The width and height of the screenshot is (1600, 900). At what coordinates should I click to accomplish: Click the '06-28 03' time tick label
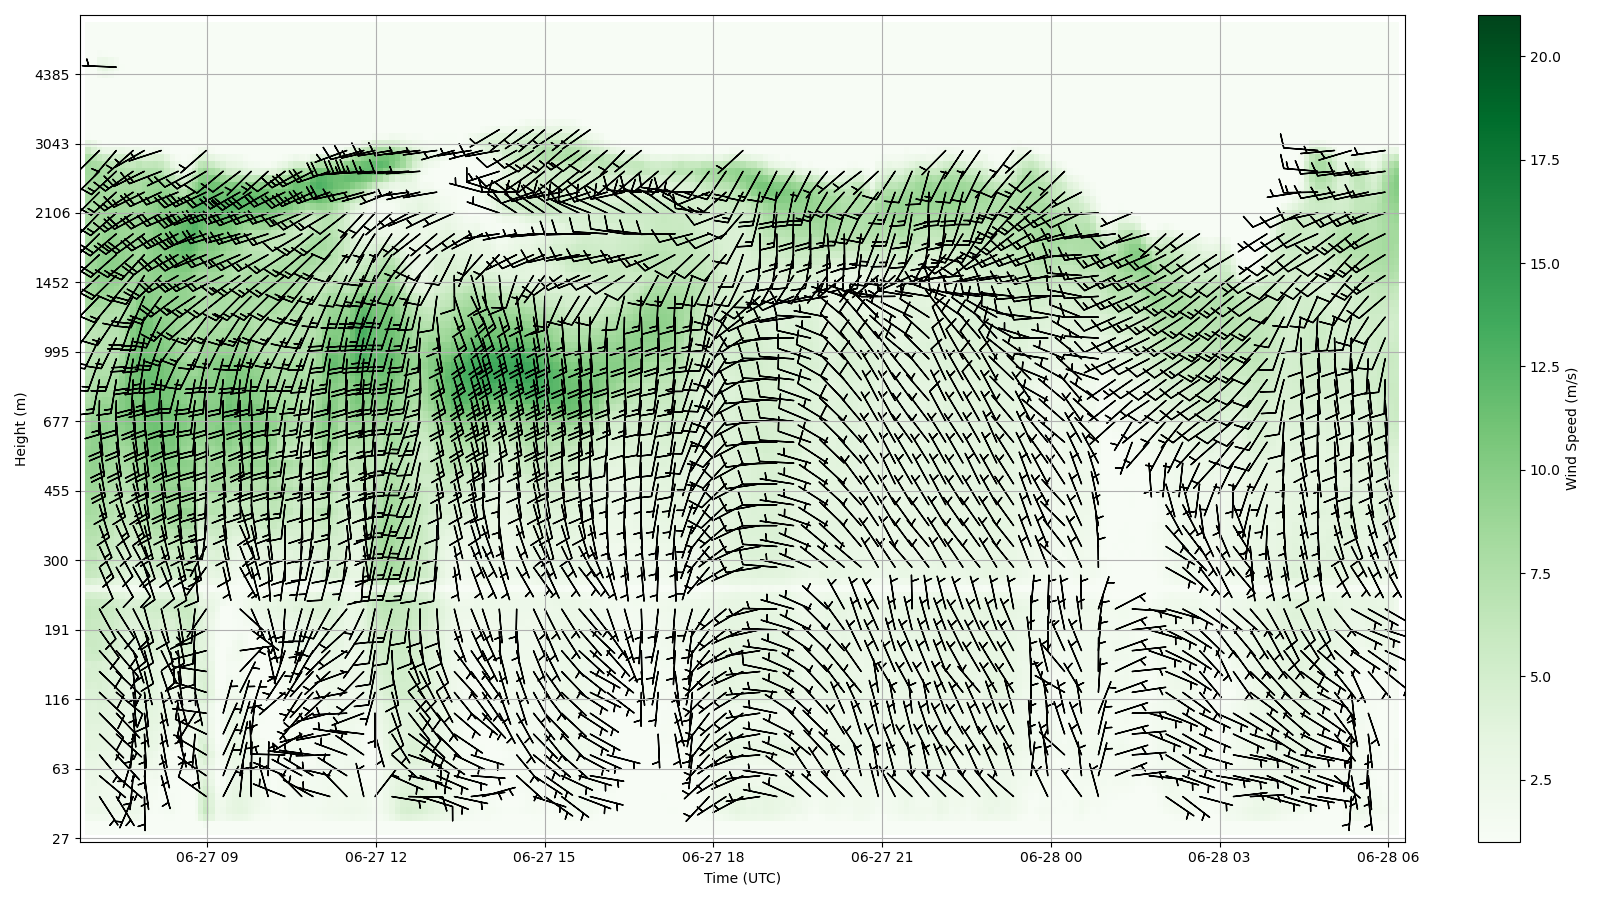click(1219, 857)
